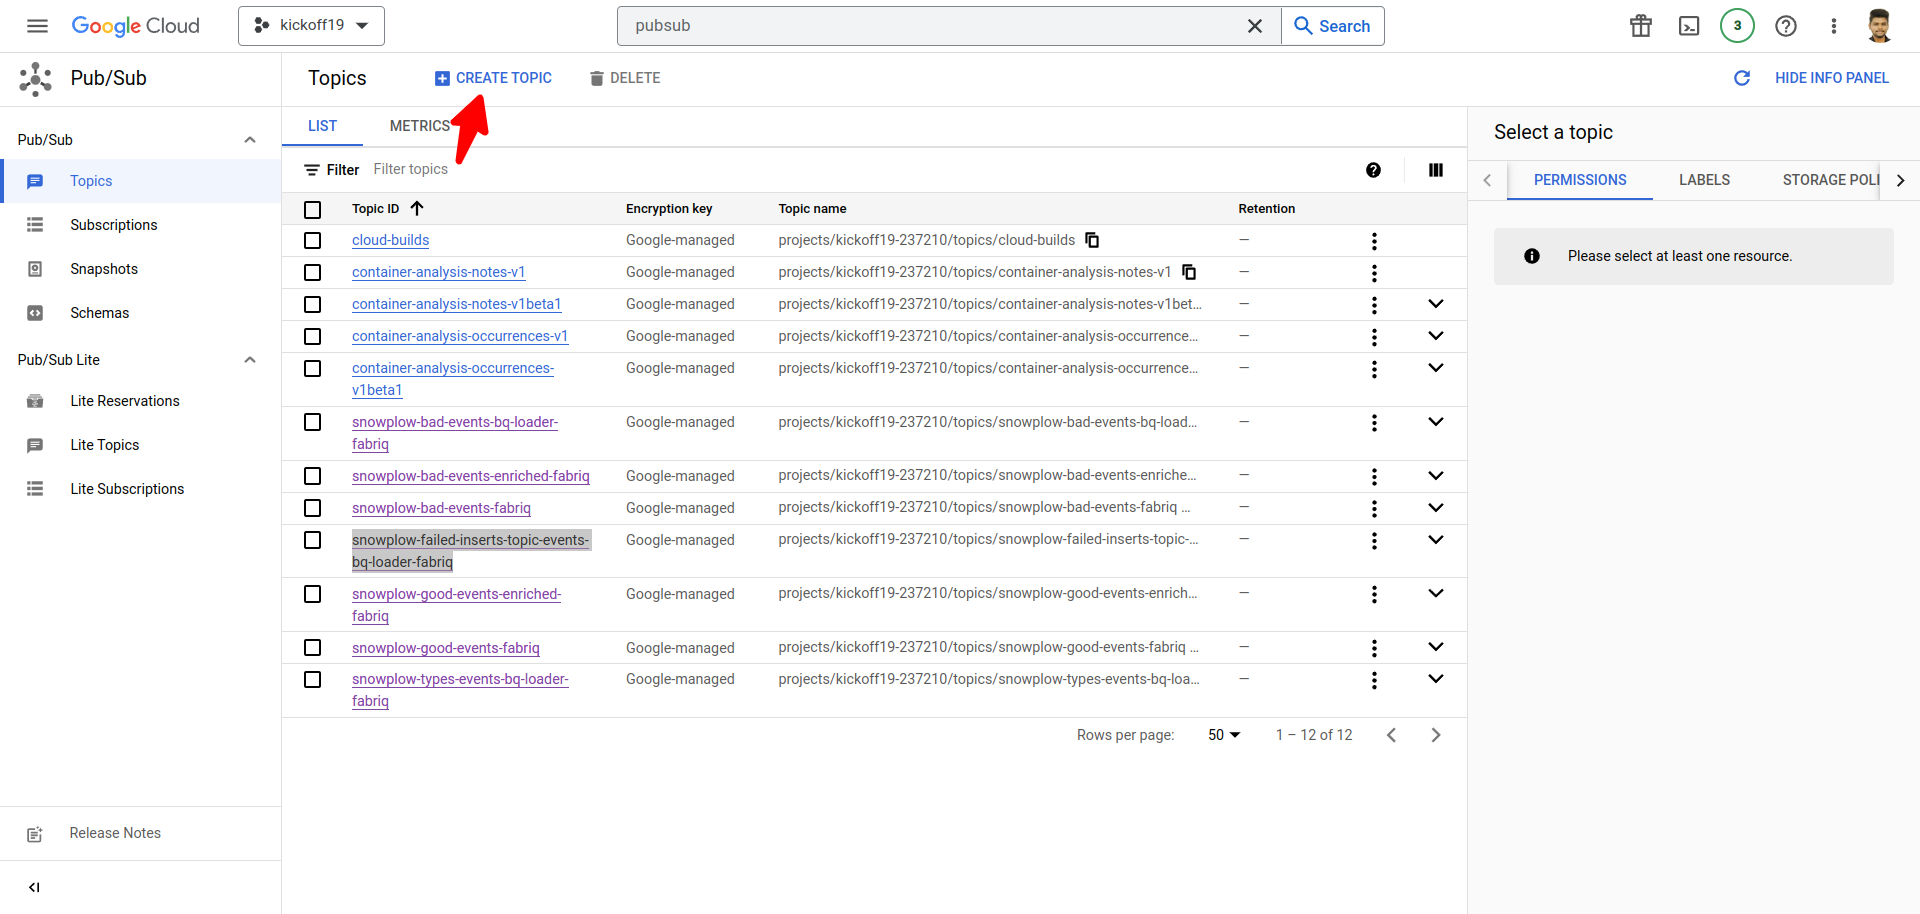This screenshot has width=1920, height=914.
Task: Check the container-analysis-notes-v1 checkbox
Action: click(x=313, y=273)
